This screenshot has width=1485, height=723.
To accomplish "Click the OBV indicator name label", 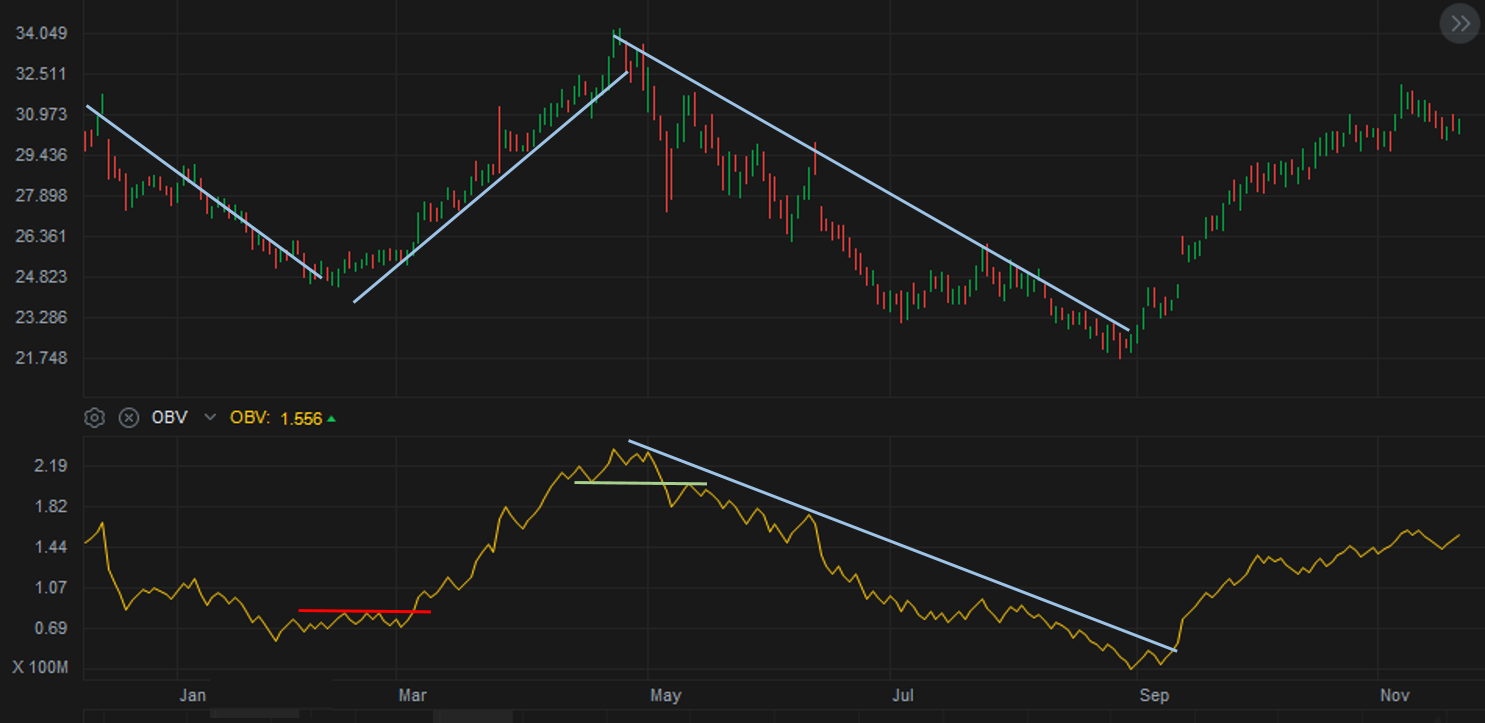I will tap(169, 418).
